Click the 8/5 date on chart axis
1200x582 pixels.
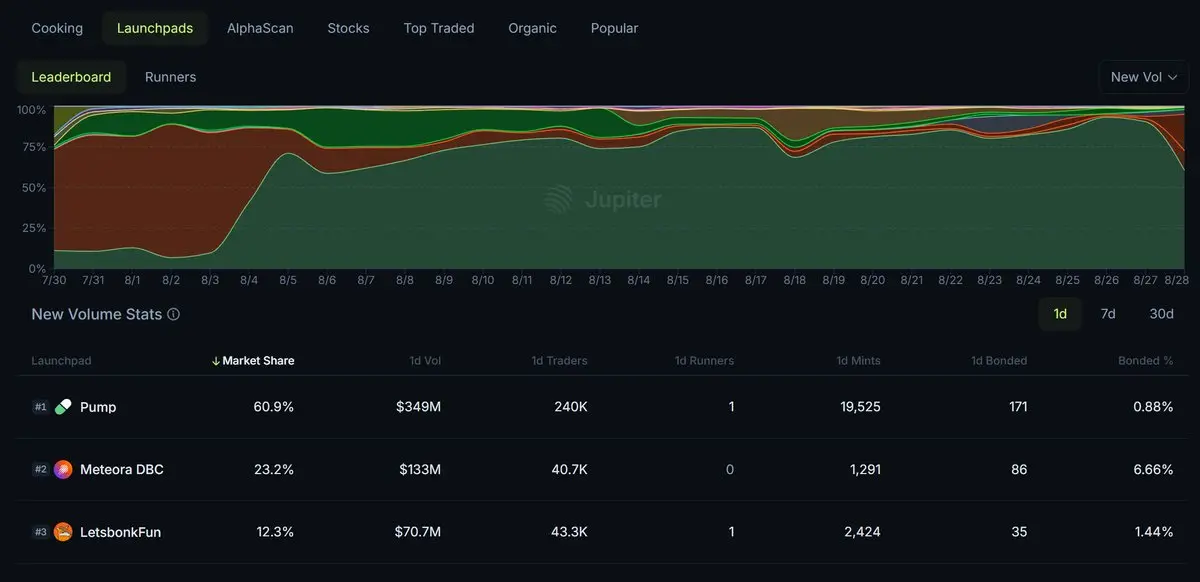click(x=288, y=281)
